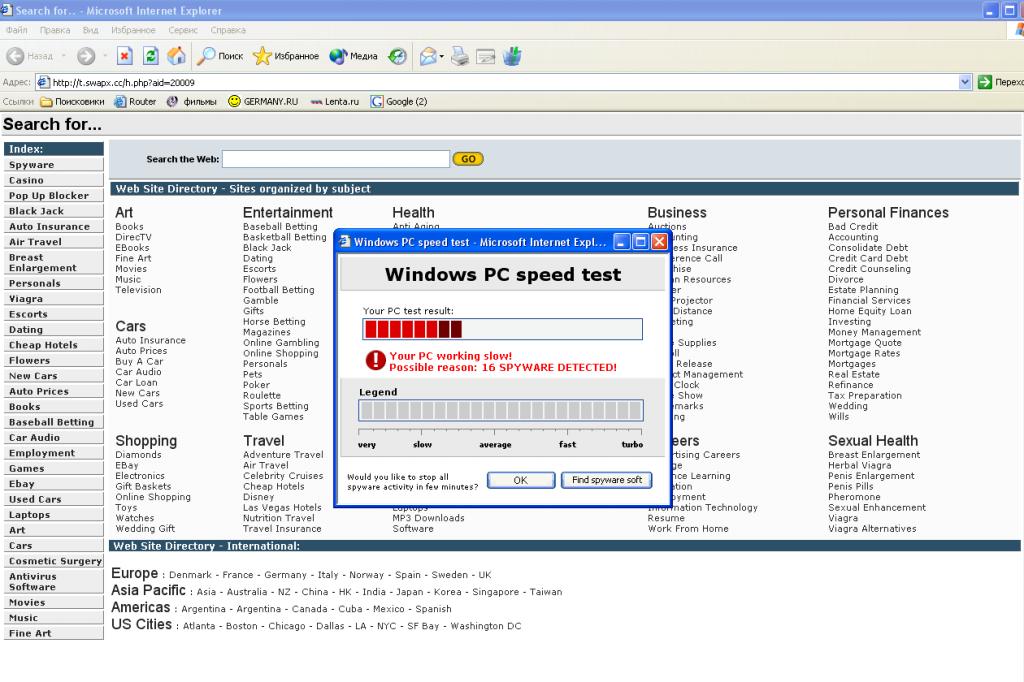Click the Back (Назад) arrow icon
This screenshot has height=682, width=1024.
[16, 56]
